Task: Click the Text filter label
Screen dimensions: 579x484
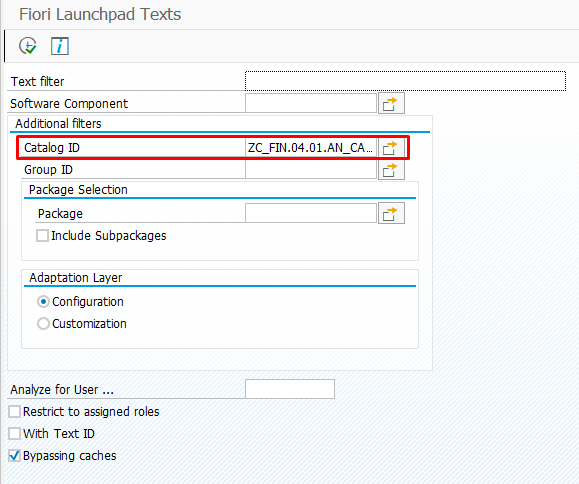Action: 38,81
